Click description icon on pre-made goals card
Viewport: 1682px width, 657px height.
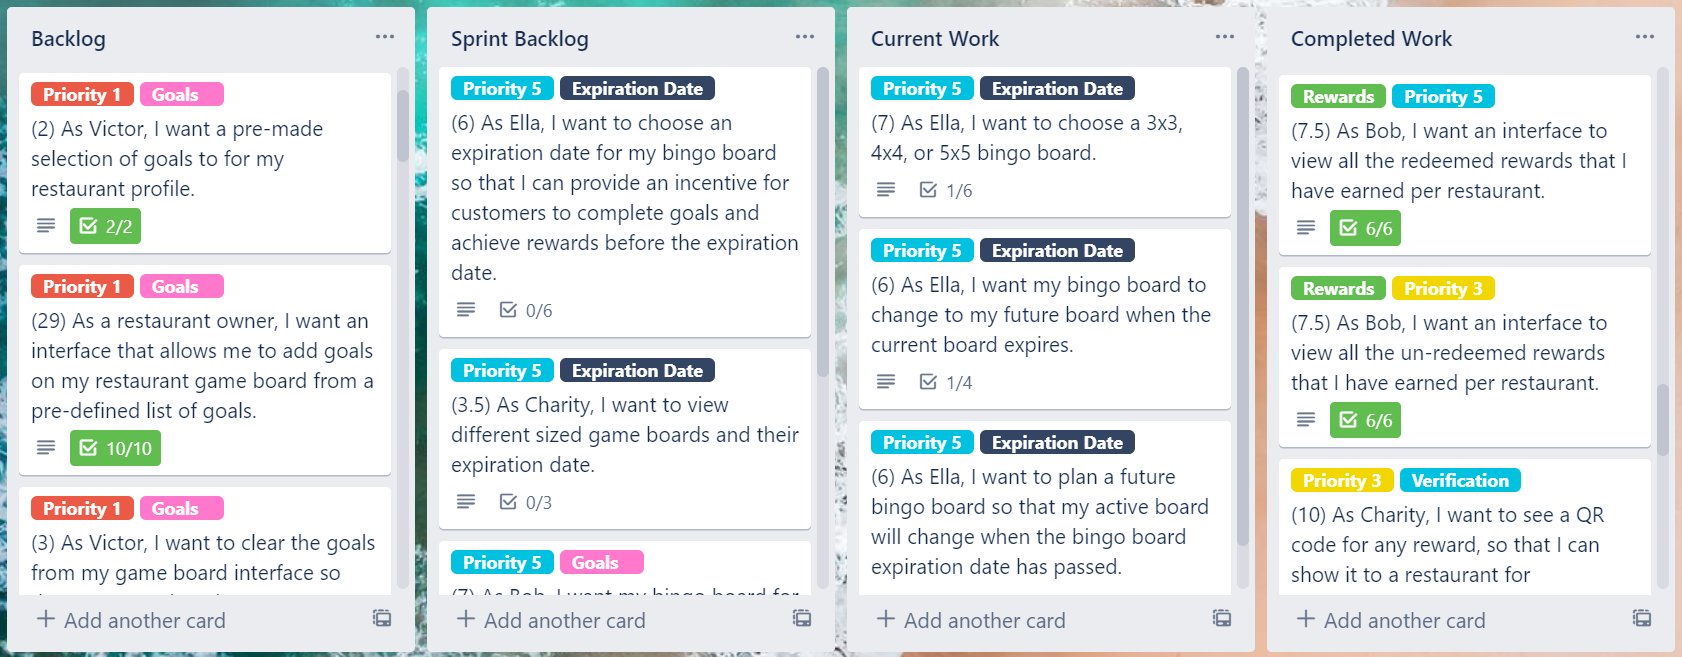pos(46,226)
